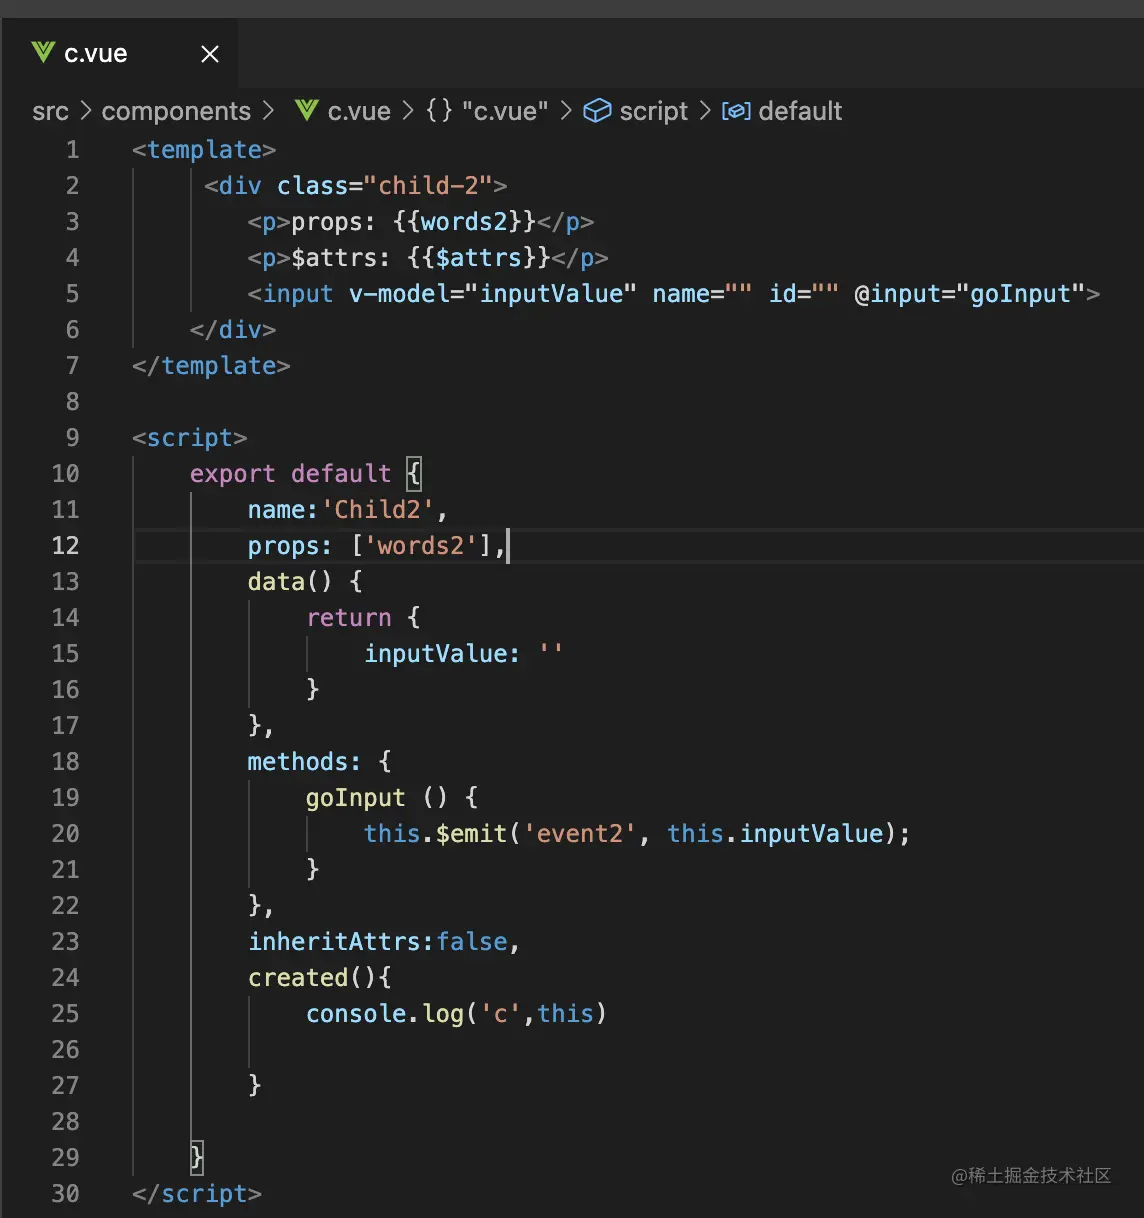The height and width of the screenshot is (1218, 1144).
Task: Click line number 9 in gutter
Action: pos(72,438)
